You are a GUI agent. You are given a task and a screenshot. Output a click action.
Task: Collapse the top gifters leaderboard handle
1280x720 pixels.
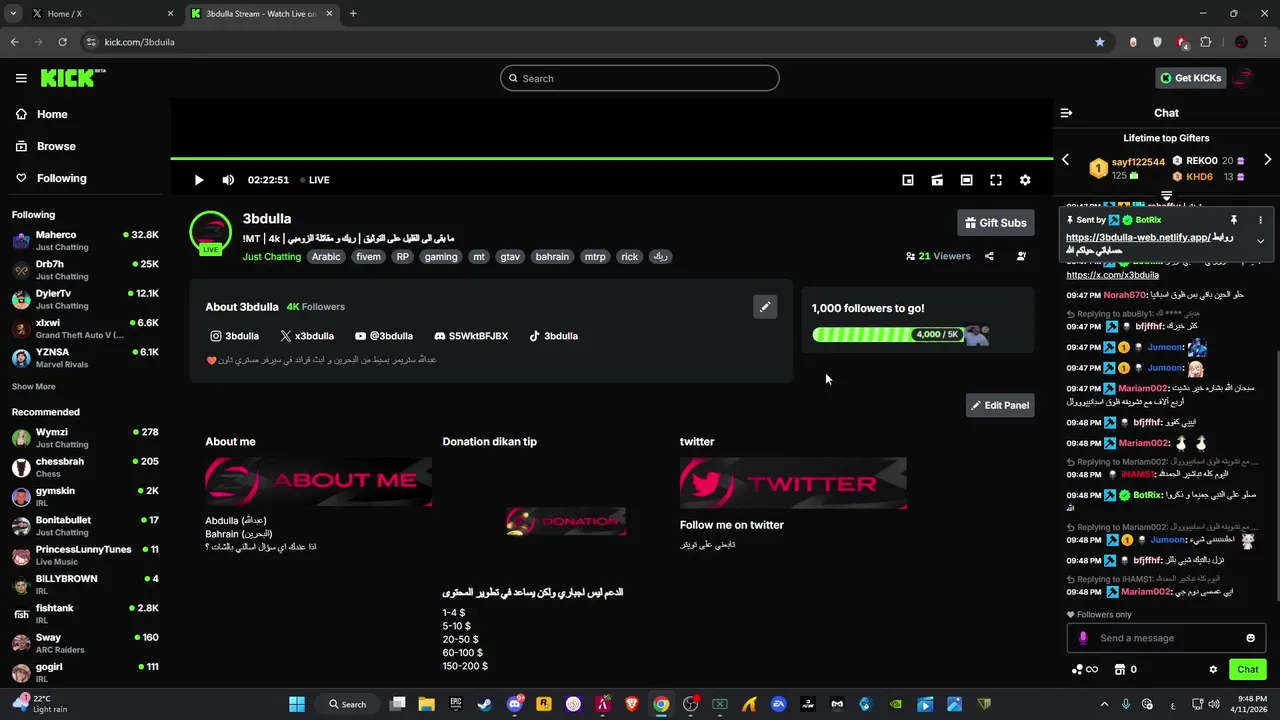(1166, 196)
